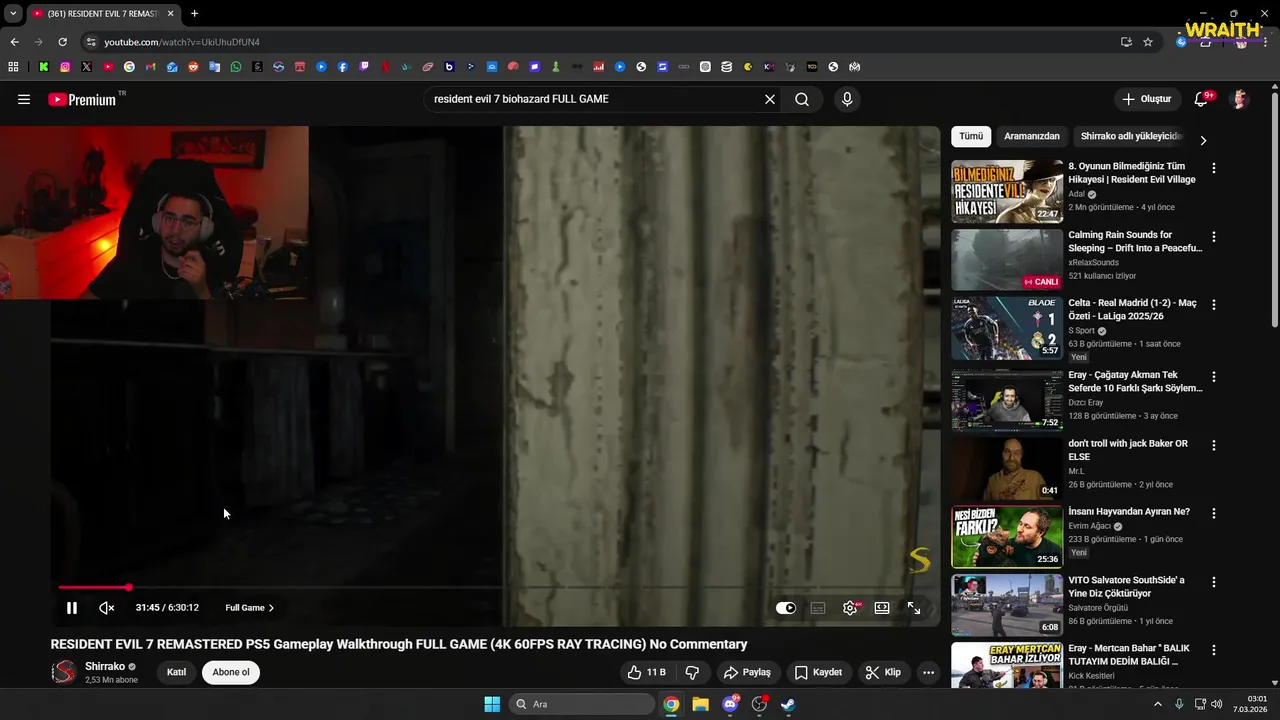The height and width of the screenshot is (720, 1280).
Task: Open Resident Evil Village story thumbnail
Action: coord(1007,191)
